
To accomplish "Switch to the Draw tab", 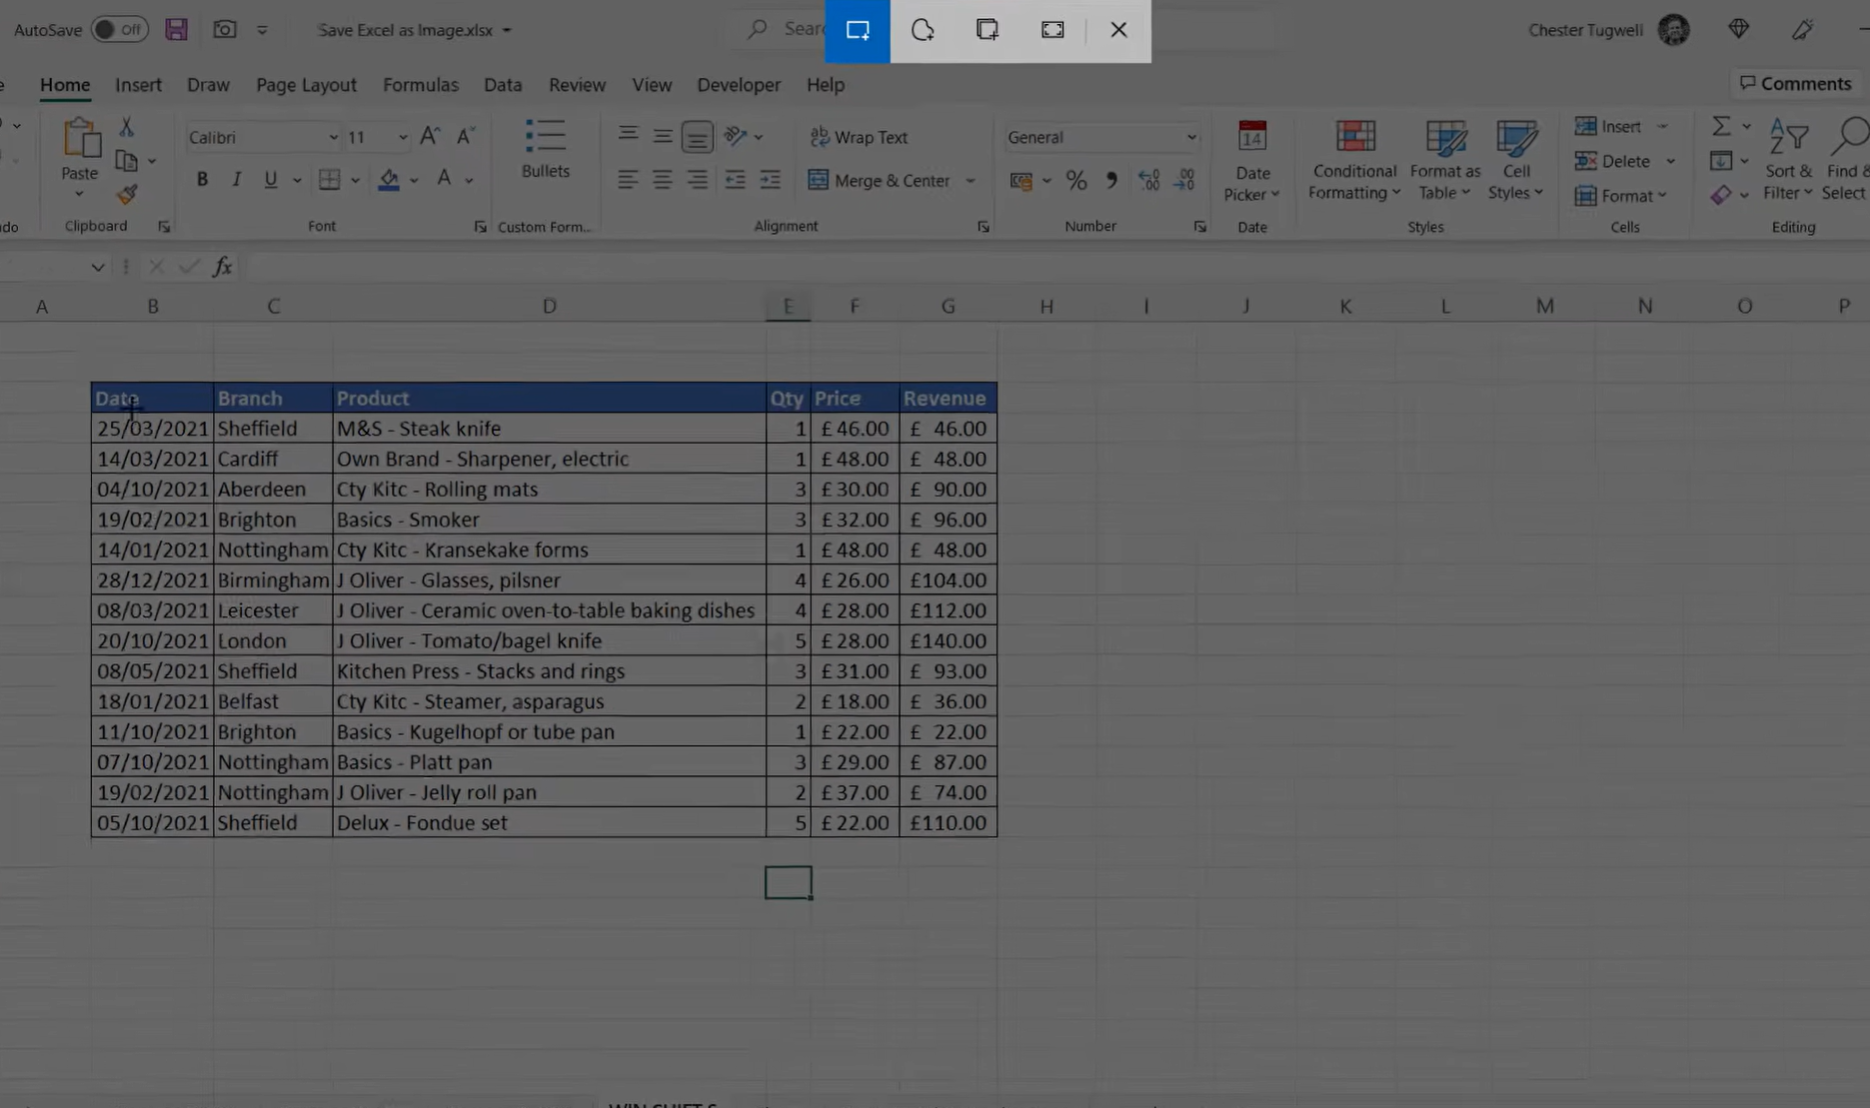I will tap(208, 85).
